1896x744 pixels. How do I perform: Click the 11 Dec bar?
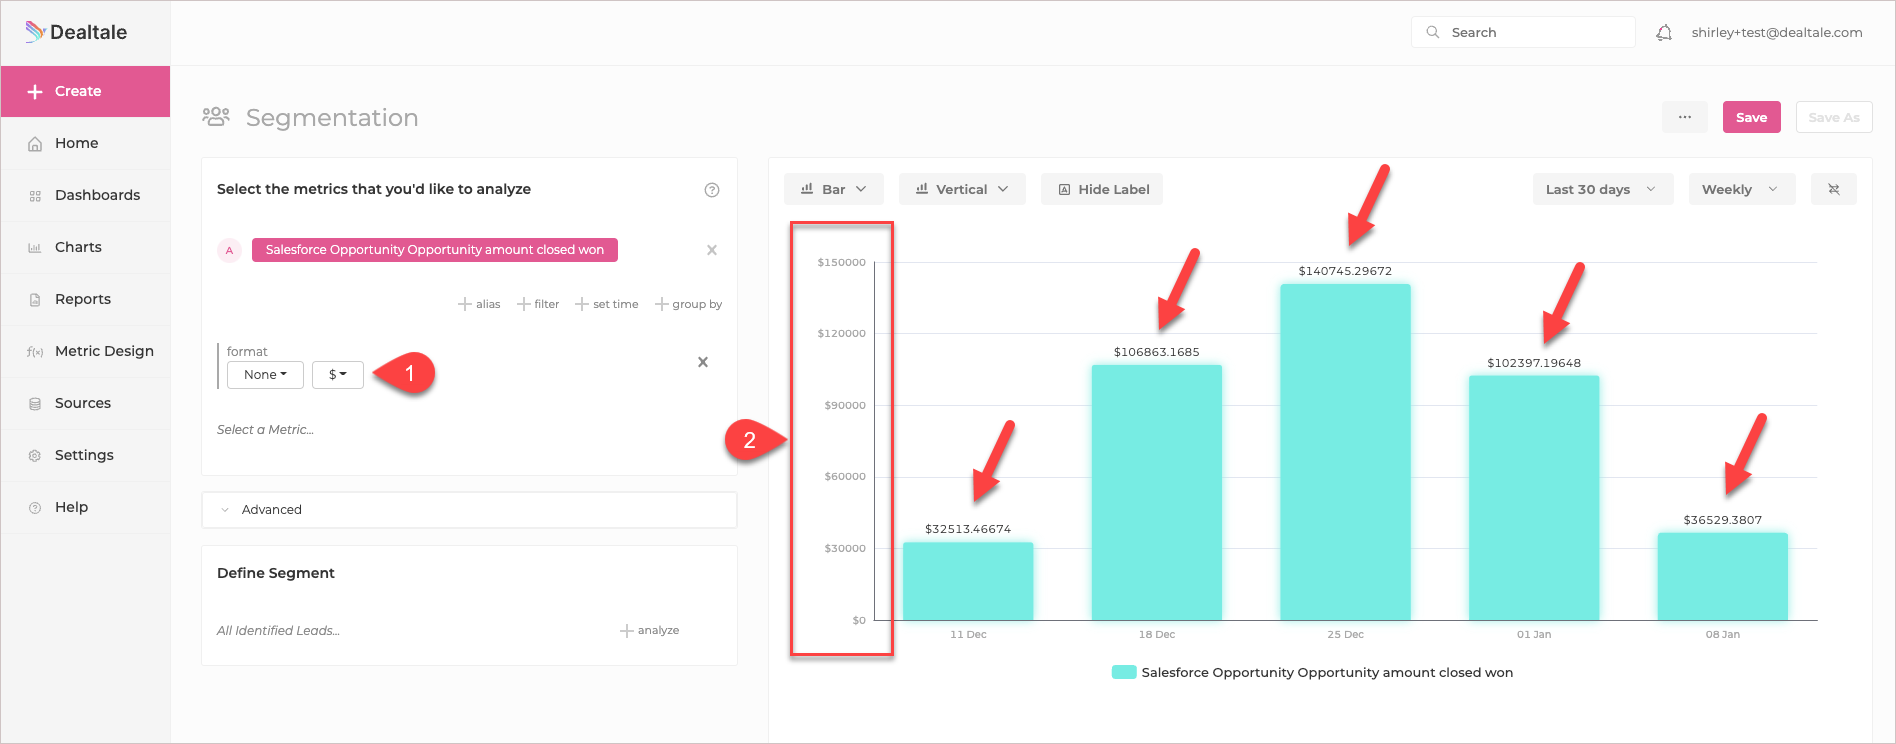tap(968, 581)
